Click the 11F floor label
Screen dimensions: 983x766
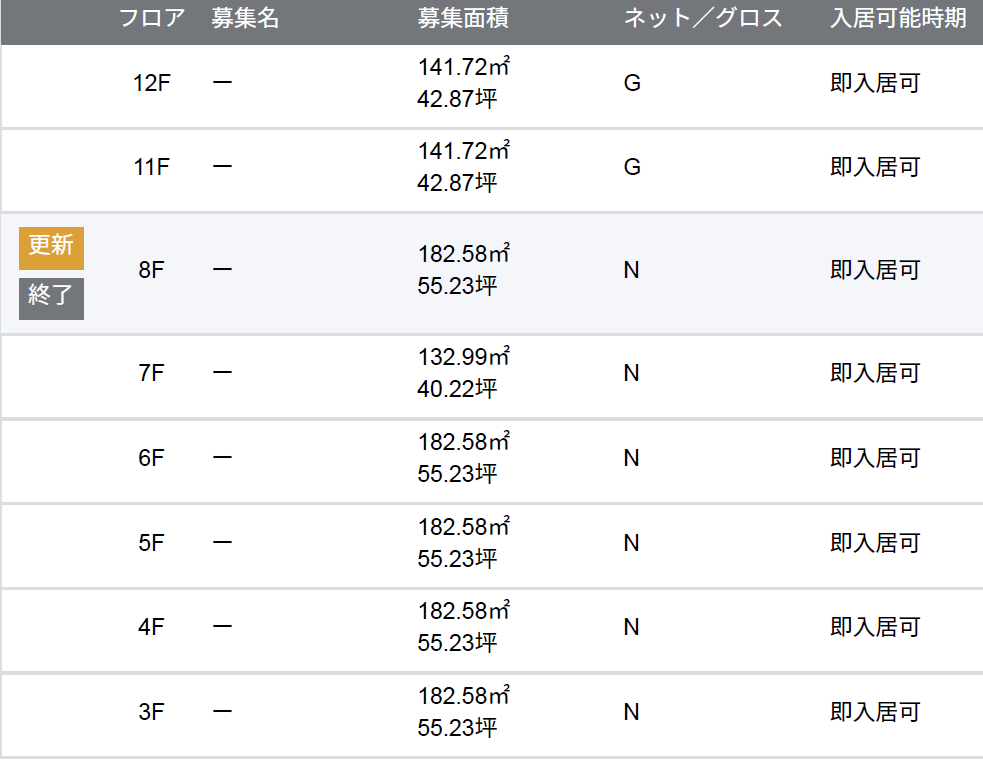[x=152, y=168]
